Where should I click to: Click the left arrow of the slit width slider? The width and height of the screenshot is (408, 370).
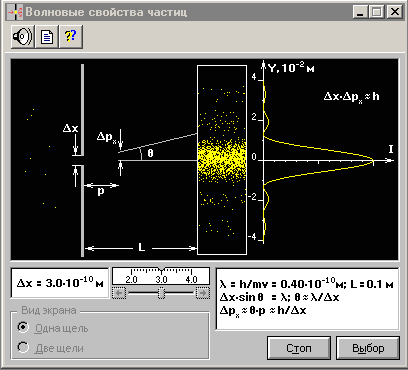click(119, 293)
